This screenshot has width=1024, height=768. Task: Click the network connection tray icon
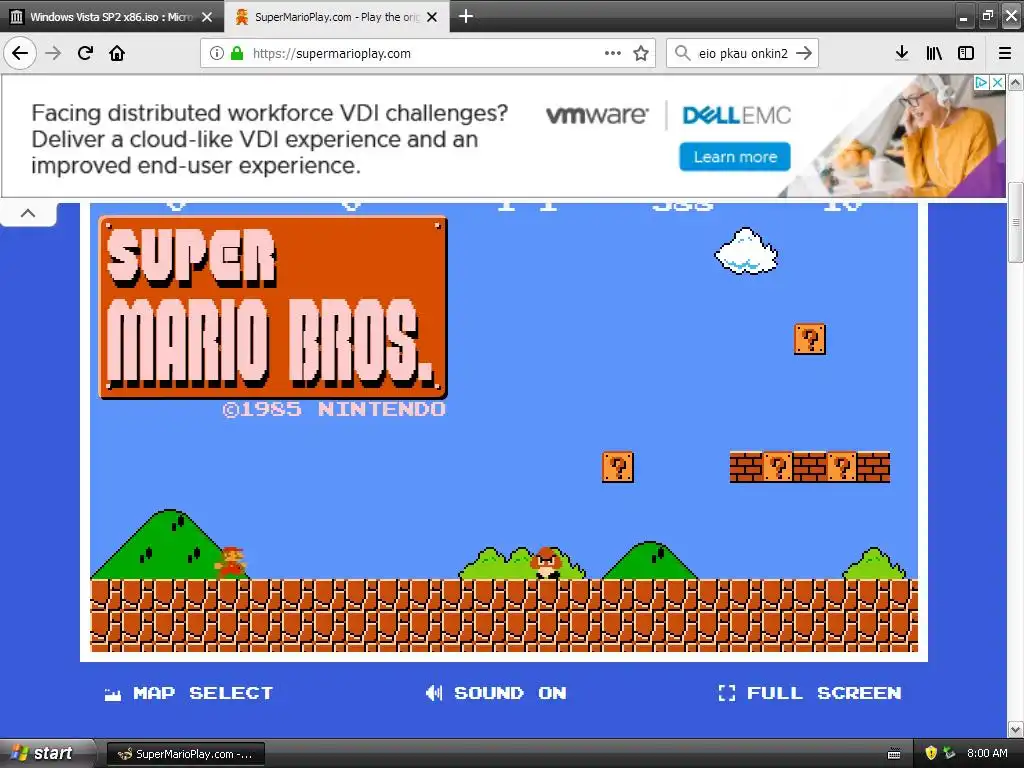click(950, 753)
